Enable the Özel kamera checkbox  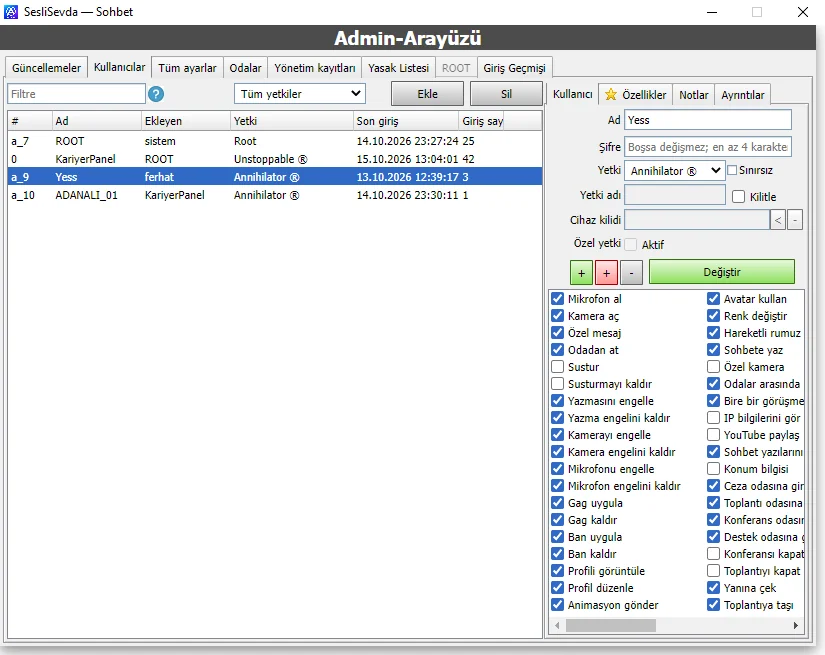[x=713, y=366]
